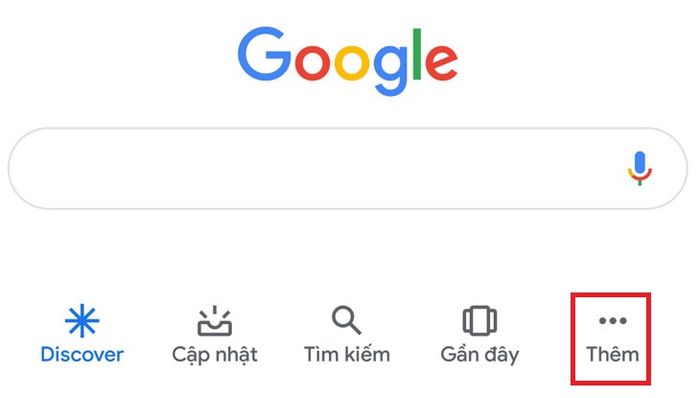Click the red letter e in logo
The width and height of the screenshot is (700, 398).
441,62
